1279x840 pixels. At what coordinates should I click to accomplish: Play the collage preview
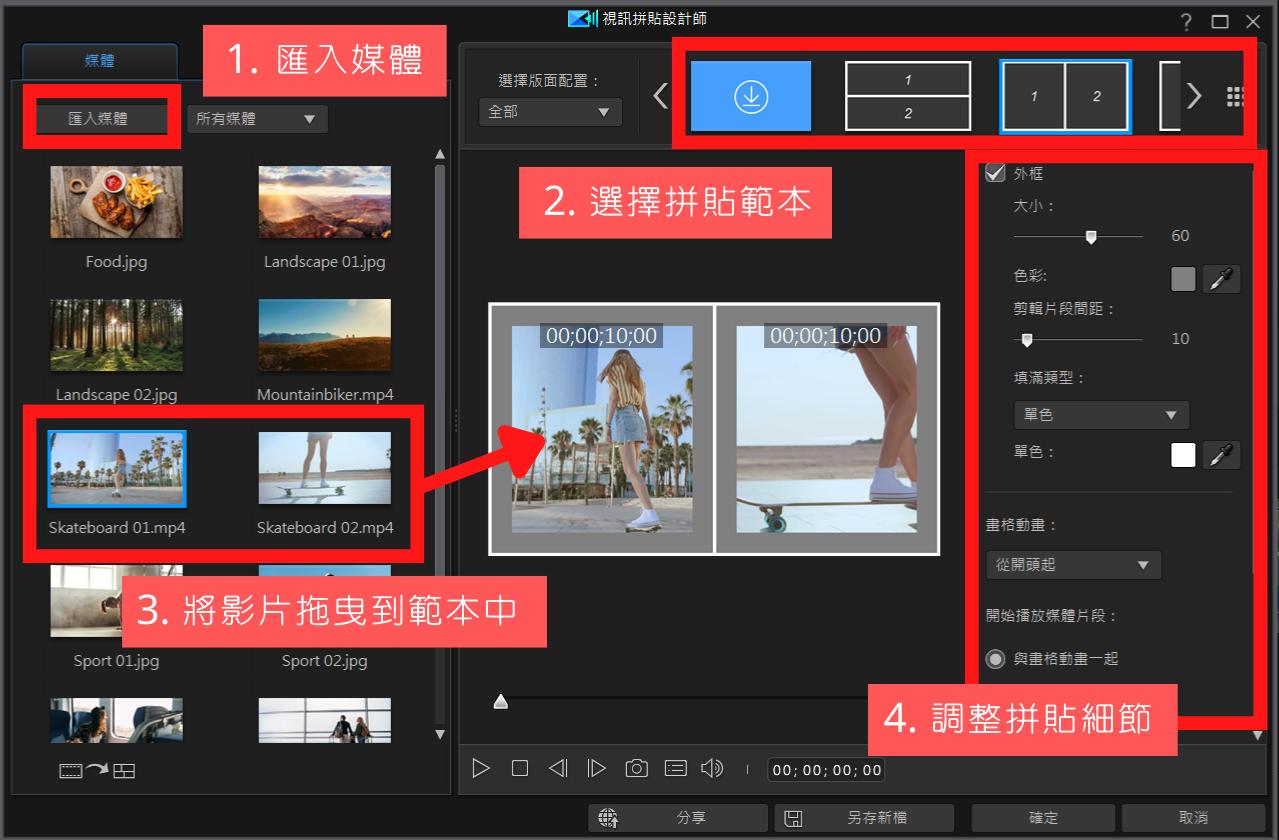pyautogui.click(x=481, y=768)
